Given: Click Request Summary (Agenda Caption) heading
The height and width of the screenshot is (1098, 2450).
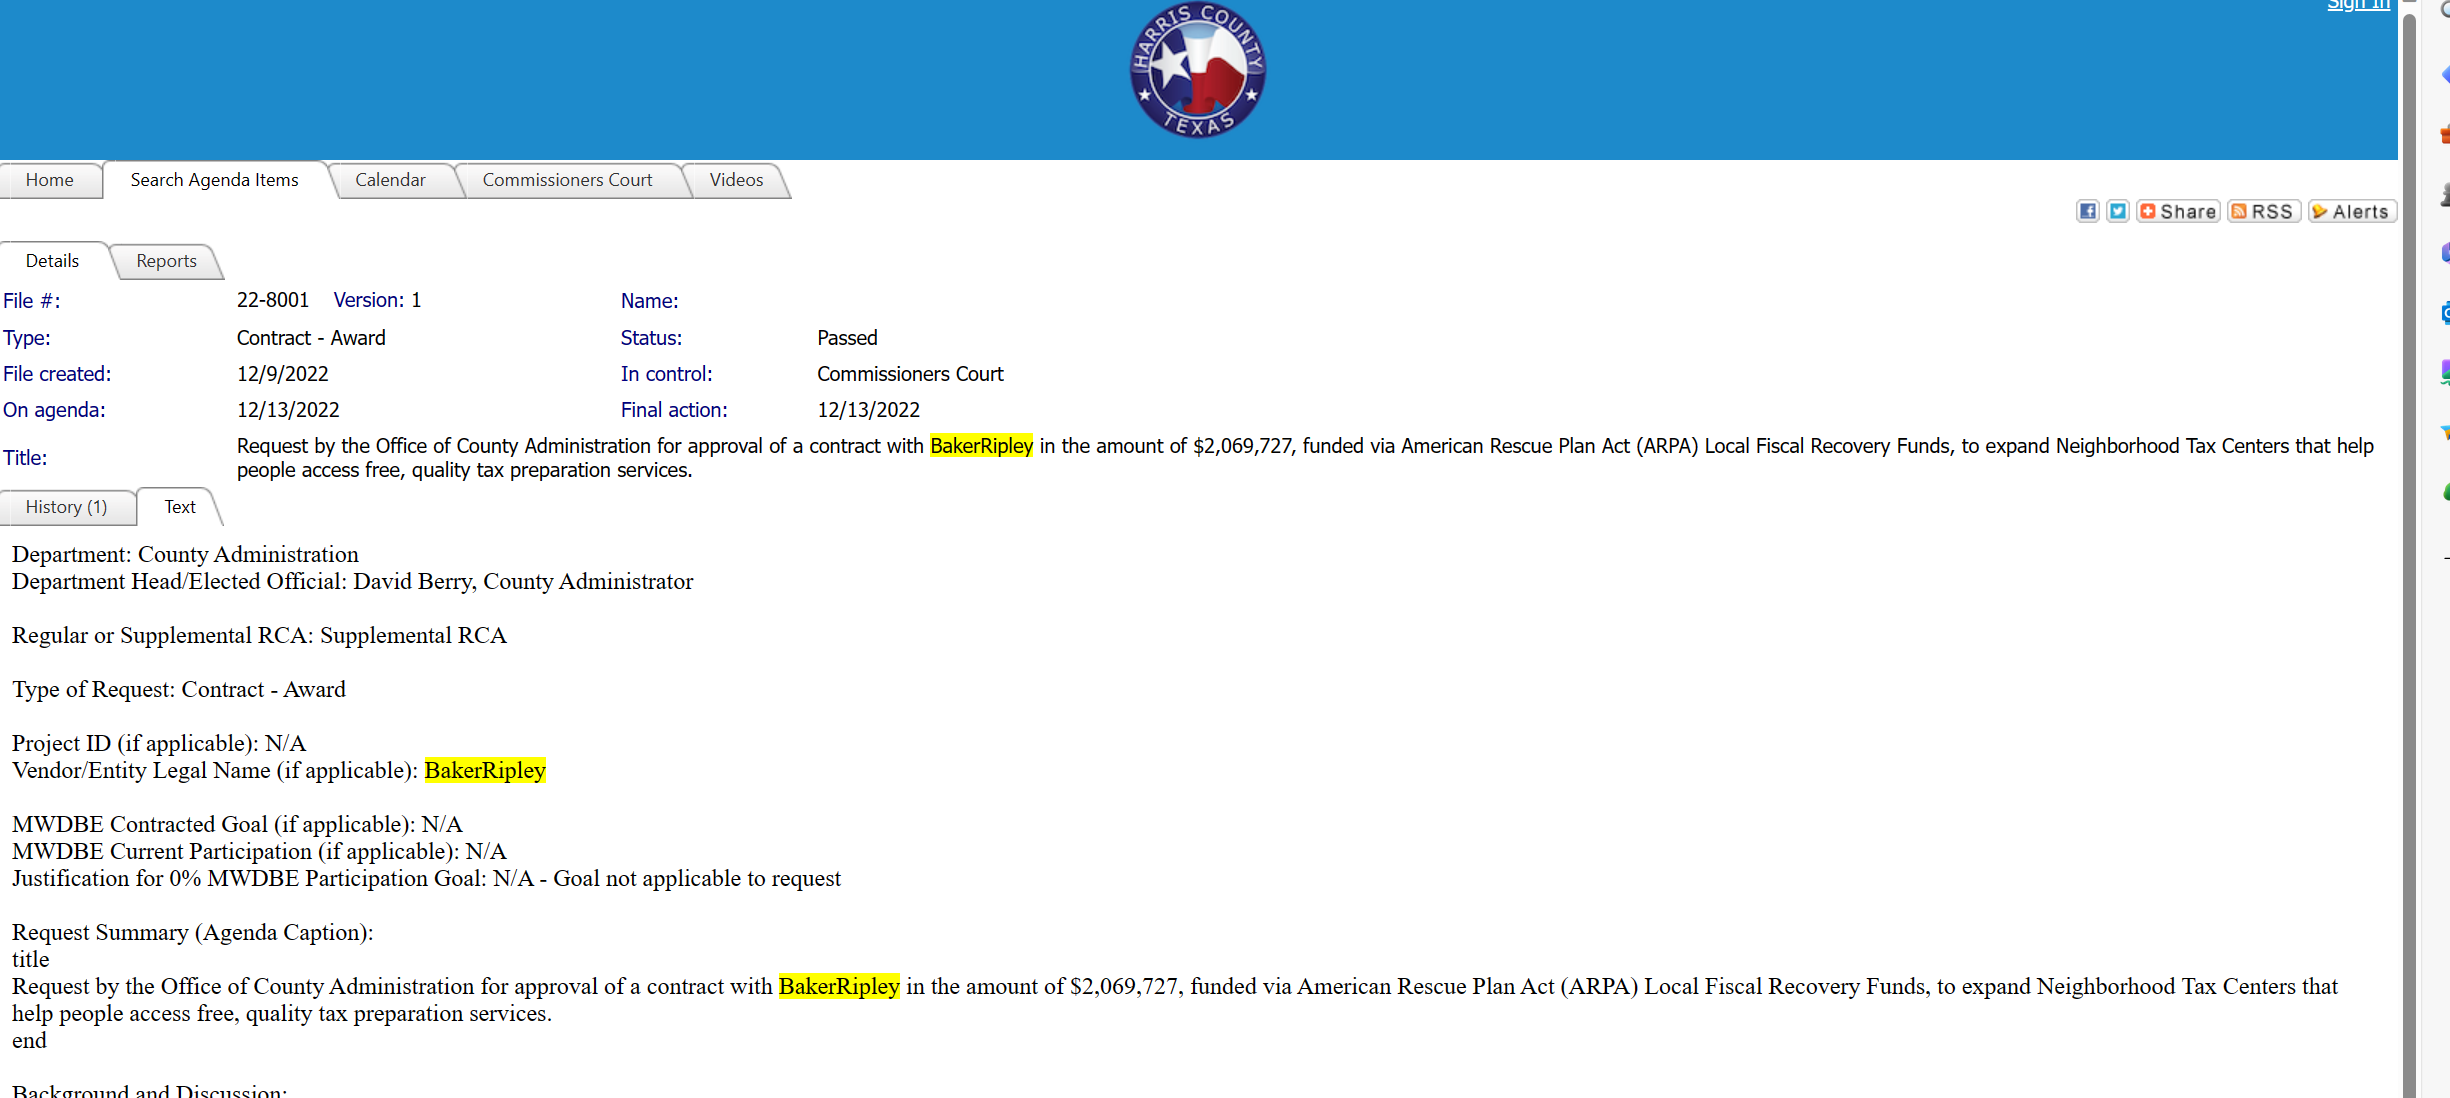Looking at the screenshot, I should coord(192,933).
